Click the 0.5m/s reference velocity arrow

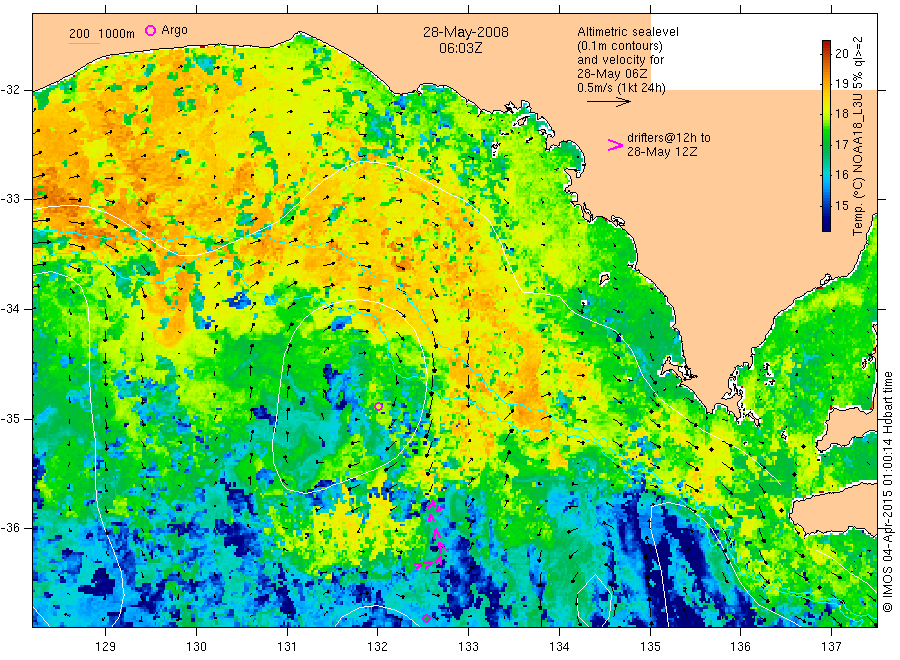point(608,102)
